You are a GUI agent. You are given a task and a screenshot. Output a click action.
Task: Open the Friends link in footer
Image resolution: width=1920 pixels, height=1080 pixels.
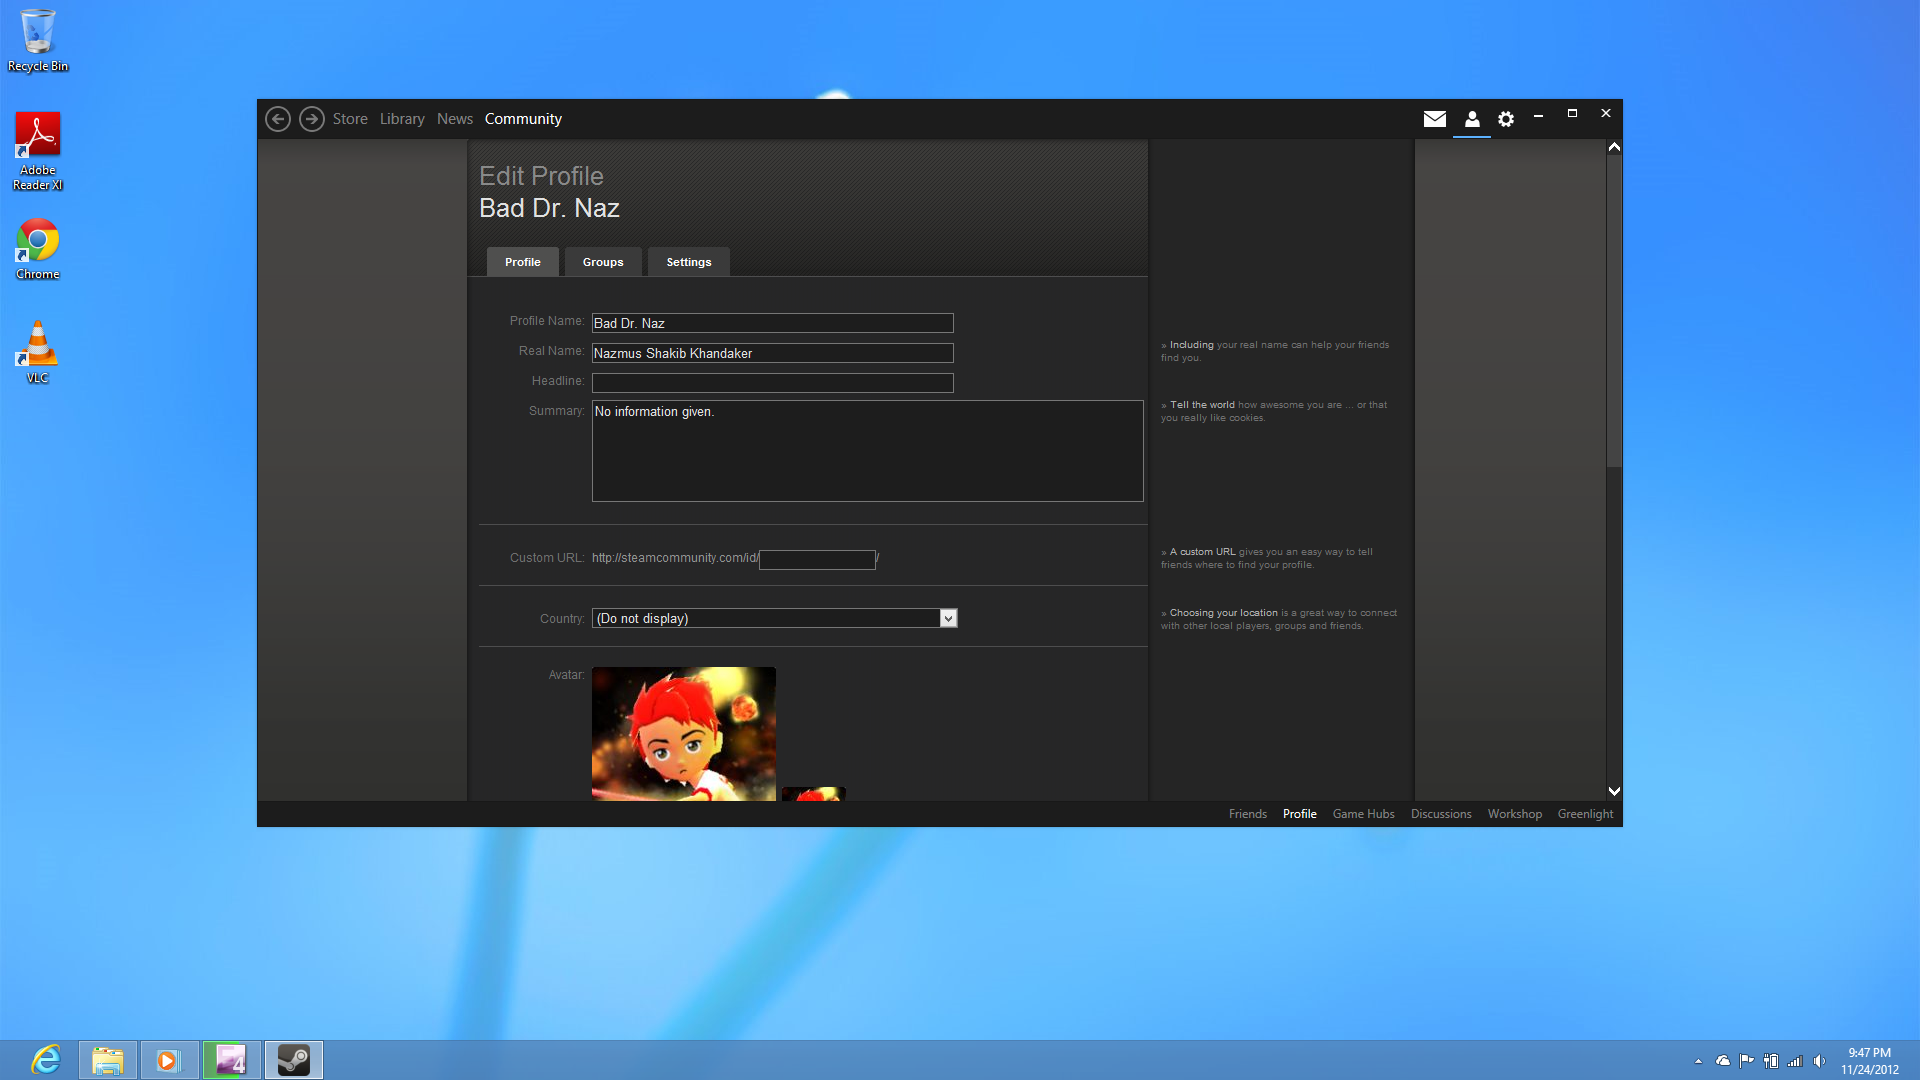(1247, 814)
